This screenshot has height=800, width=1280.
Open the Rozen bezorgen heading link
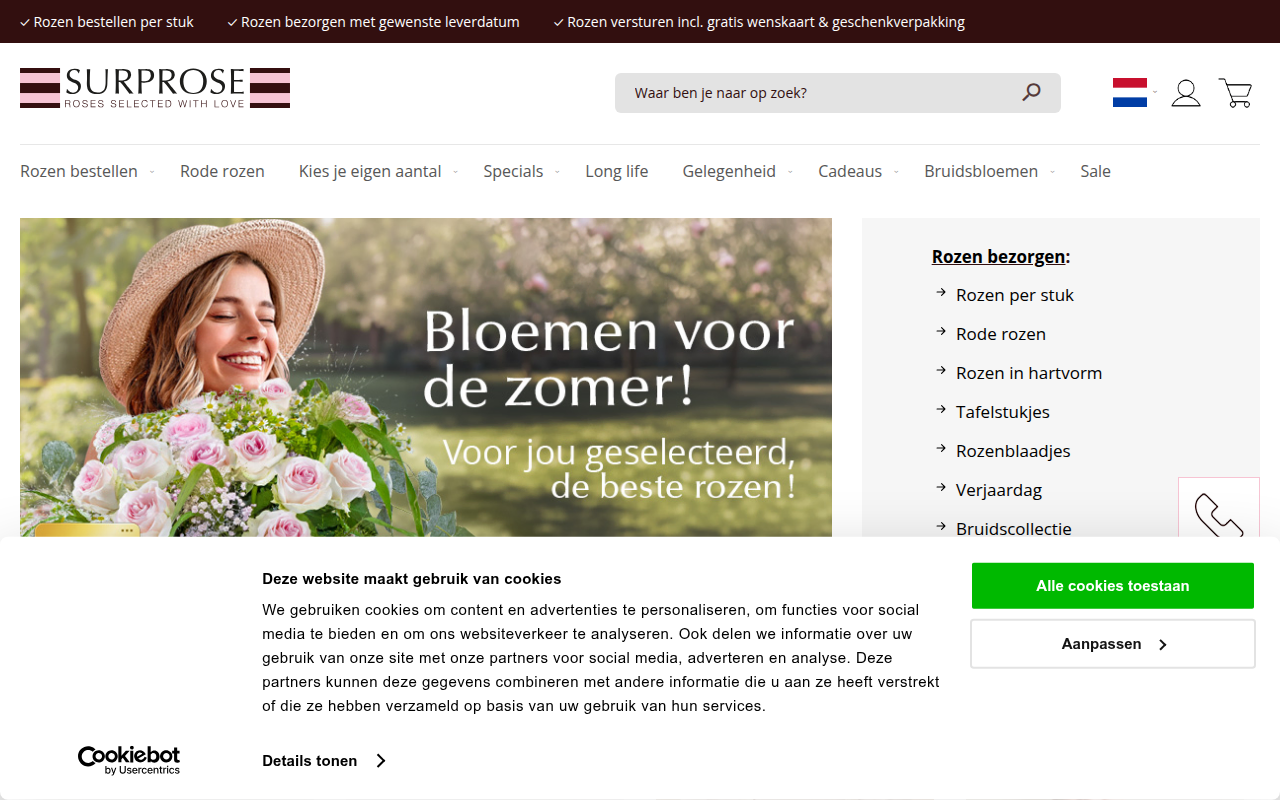(999, 257)
